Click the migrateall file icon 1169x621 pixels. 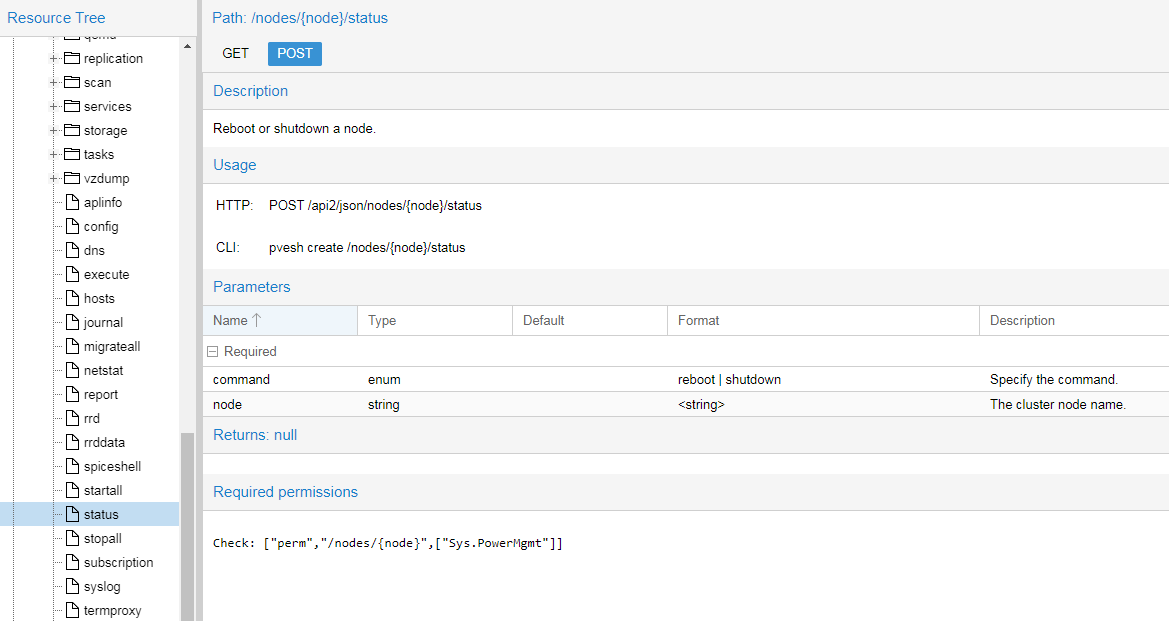pyautogui.click(x=72, y=346)
